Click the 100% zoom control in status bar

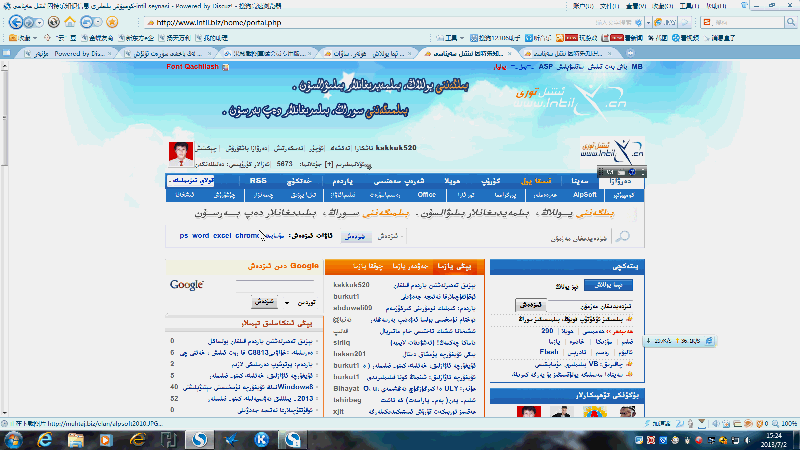pos(786,423)
